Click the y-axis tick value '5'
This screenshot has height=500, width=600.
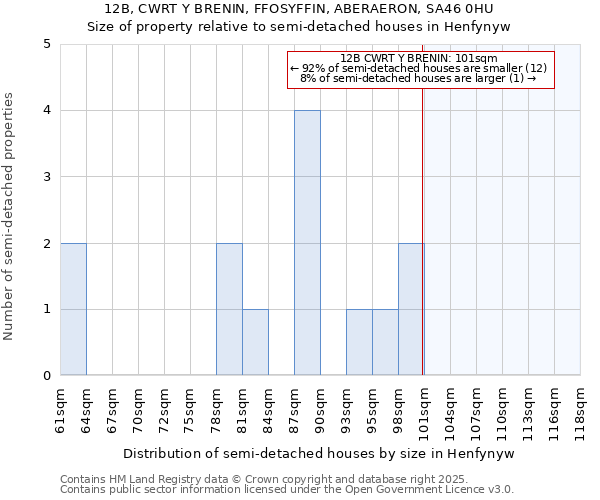pos(47,44)
